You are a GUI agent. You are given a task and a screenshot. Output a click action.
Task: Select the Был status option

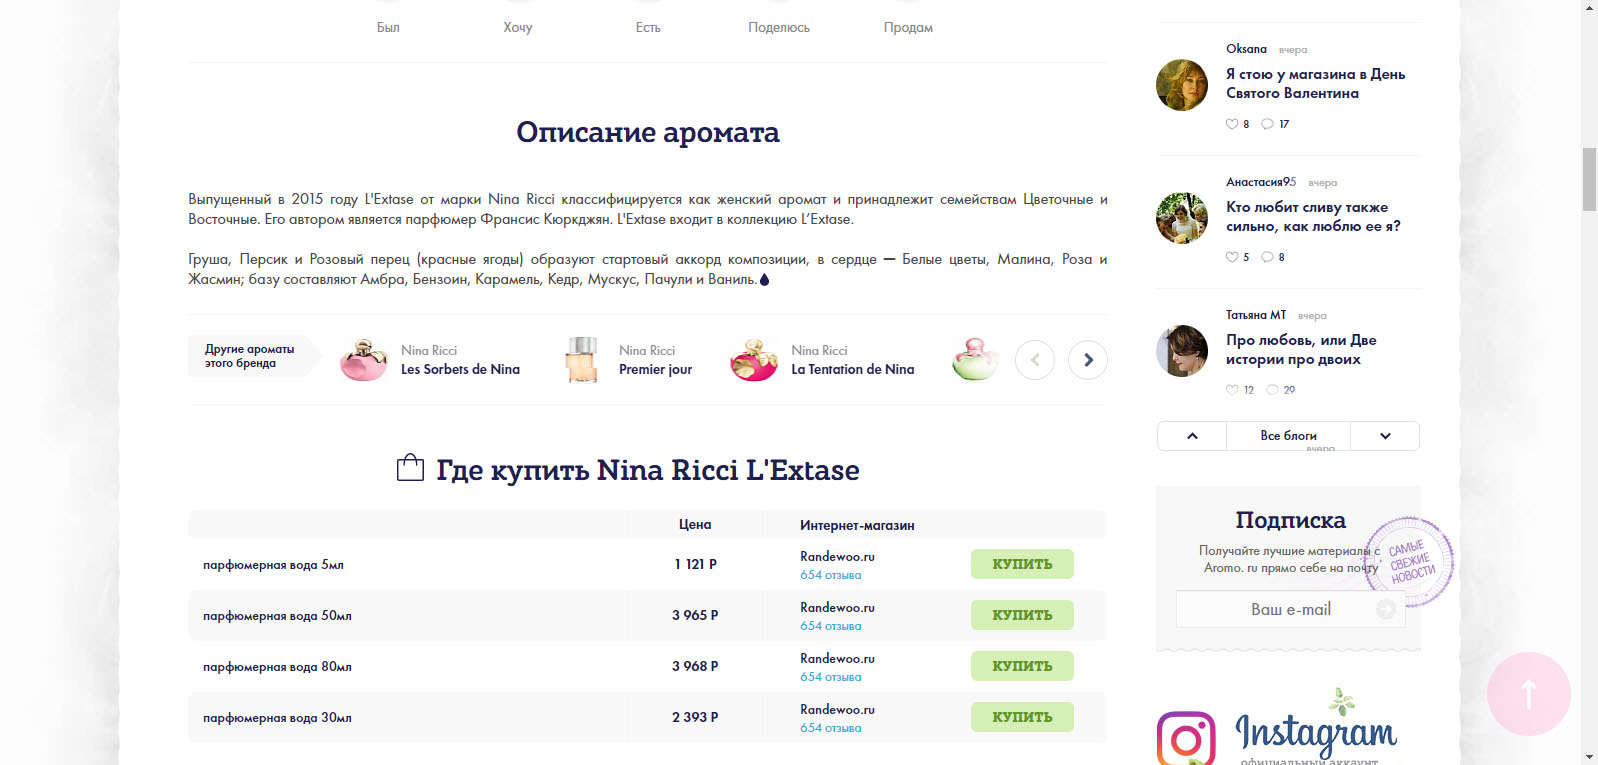(x=388, y=28)
